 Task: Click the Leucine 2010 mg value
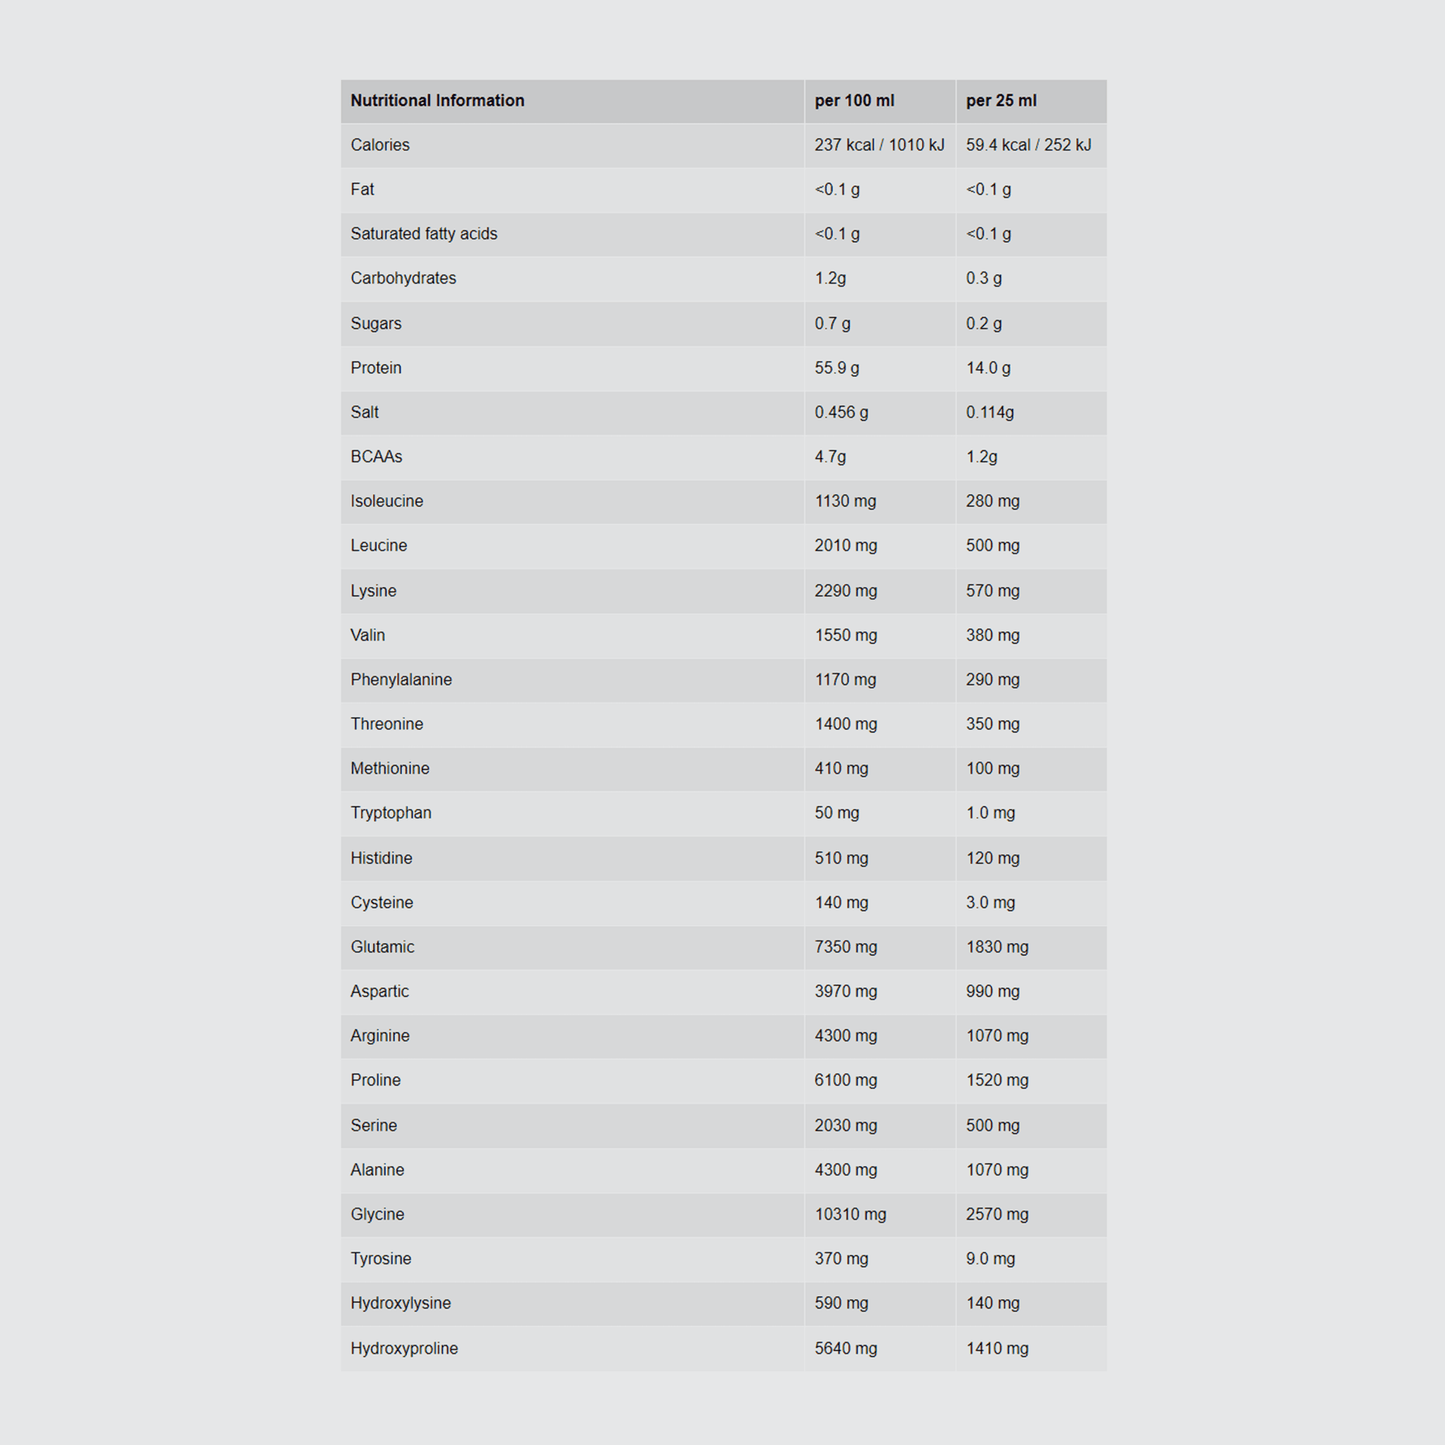click(x=846, y=546)
